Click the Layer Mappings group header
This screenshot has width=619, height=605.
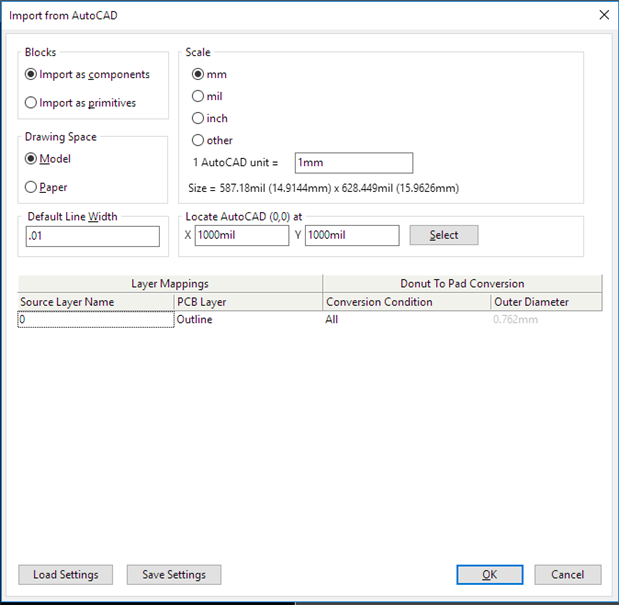tap(170, 284)
